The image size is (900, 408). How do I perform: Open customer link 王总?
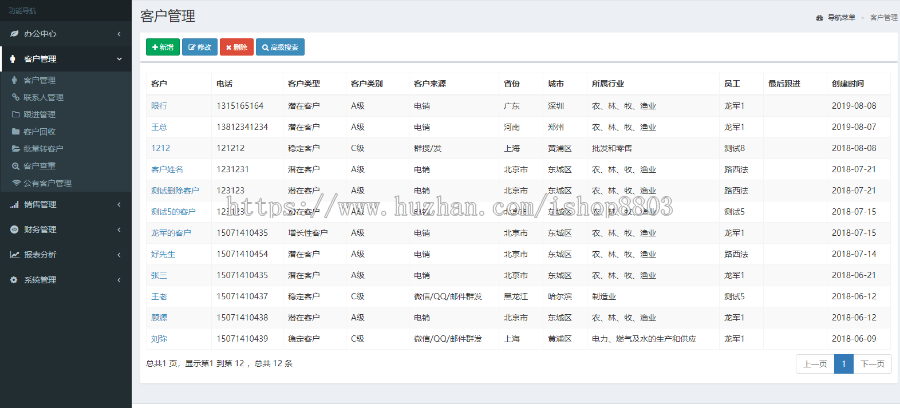point(159,127)
